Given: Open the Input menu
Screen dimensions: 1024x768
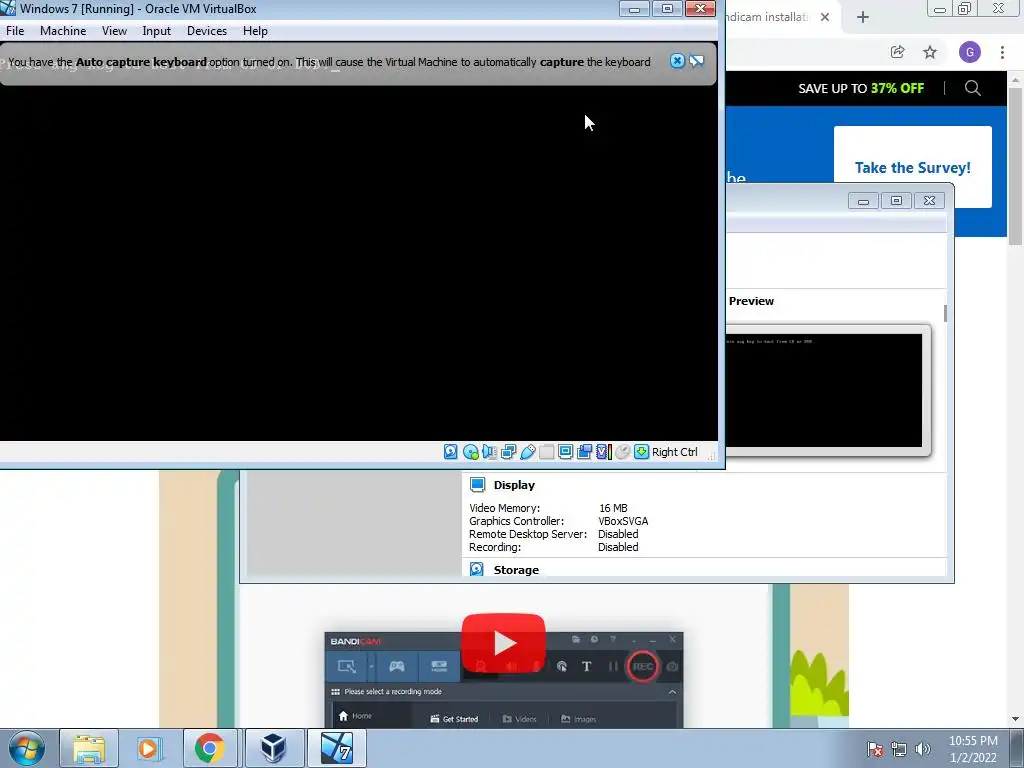Looking at the screenshot, I should [x=157, y=31].
